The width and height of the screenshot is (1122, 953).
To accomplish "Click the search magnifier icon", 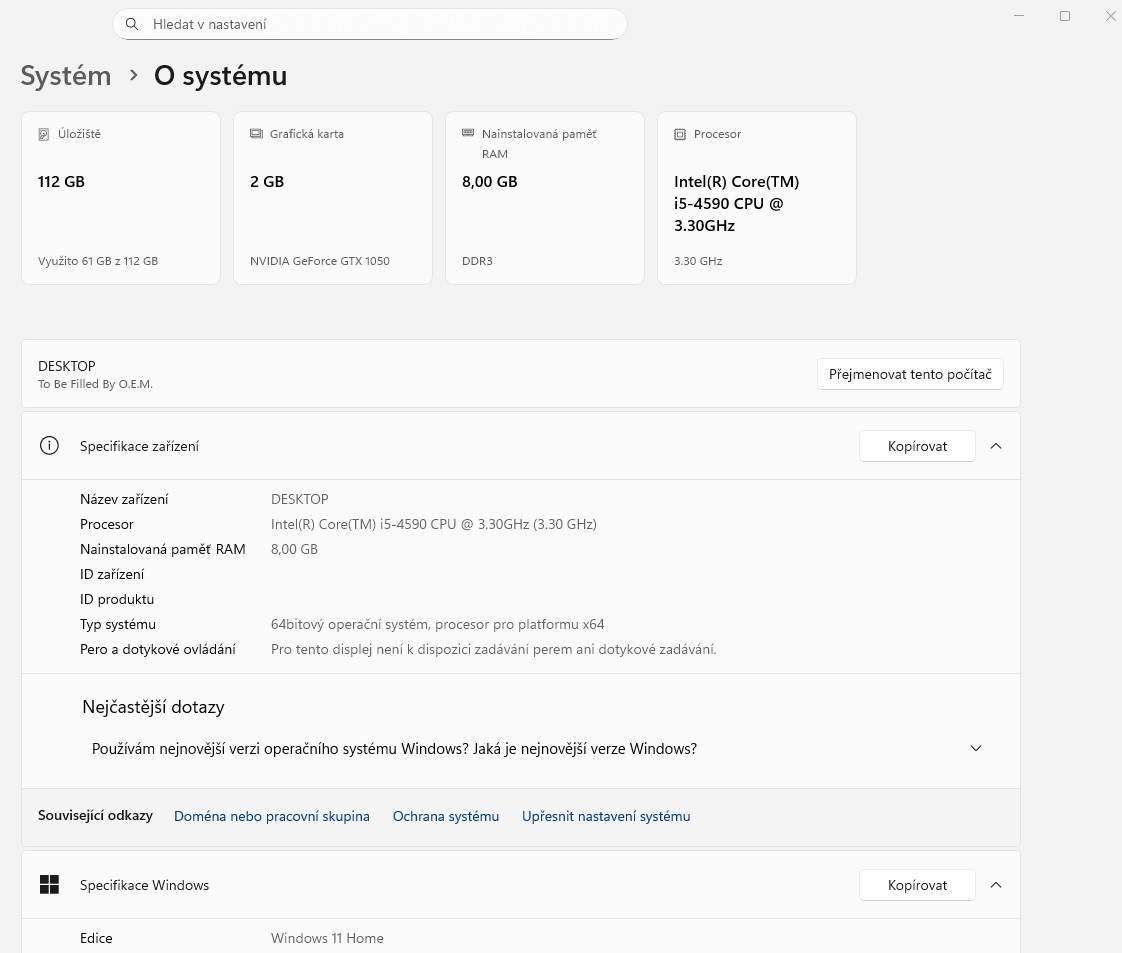I will coord(132,24).
